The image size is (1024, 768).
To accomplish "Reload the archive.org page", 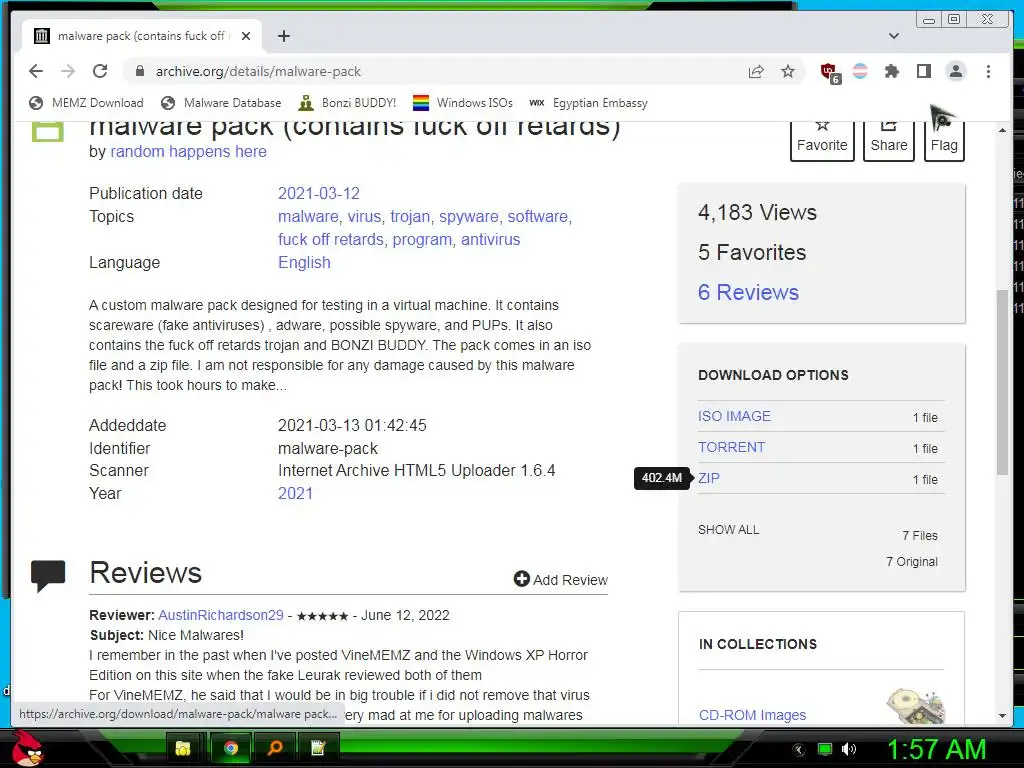I will pyautogui.click(x=100, y=71).
